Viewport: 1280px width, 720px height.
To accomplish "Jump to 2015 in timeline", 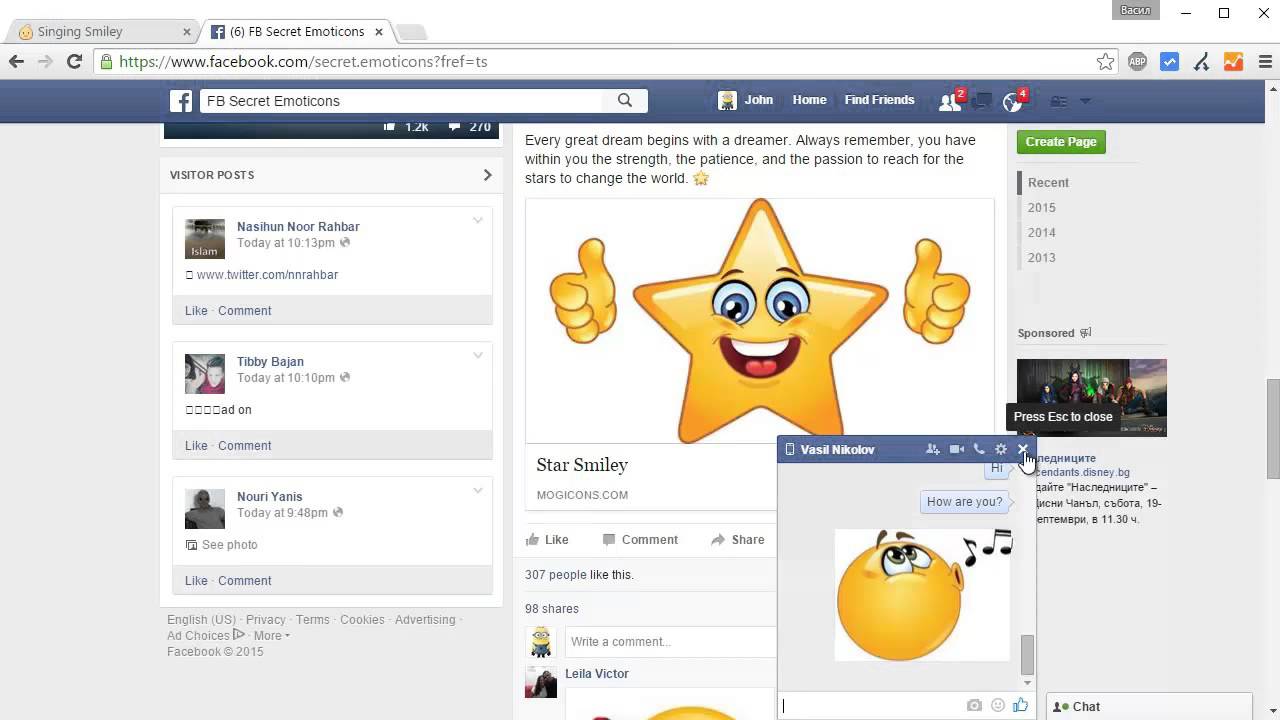I will pyautogui.click(x=1041, y=208).
